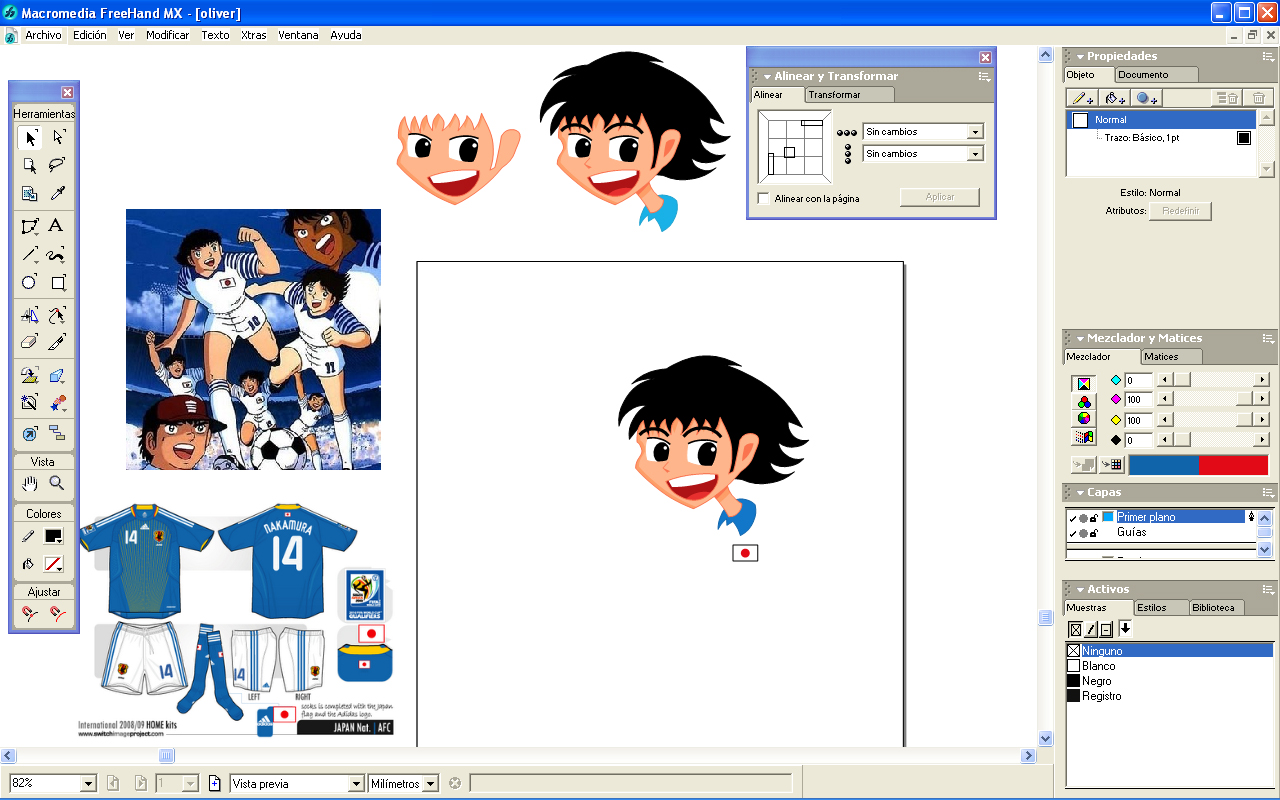Collapse the Propiedades panel
Viewport: 1280px width, 800px height.
pyautogui.click(x=1080, y=57)
